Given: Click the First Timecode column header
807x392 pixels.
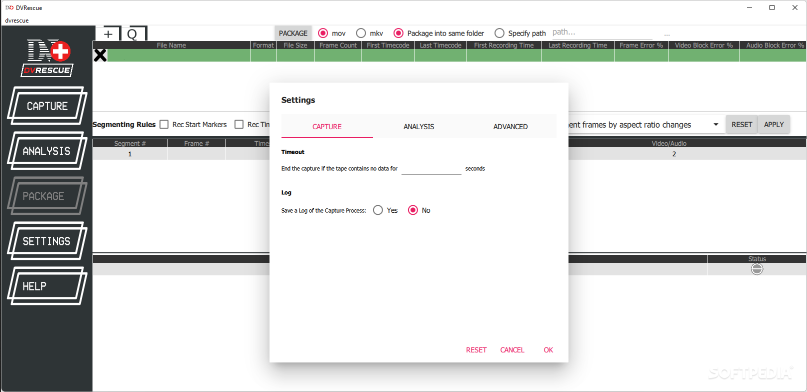Looking at the screenshot, I should pyautogui.click(x=388, y=45).
